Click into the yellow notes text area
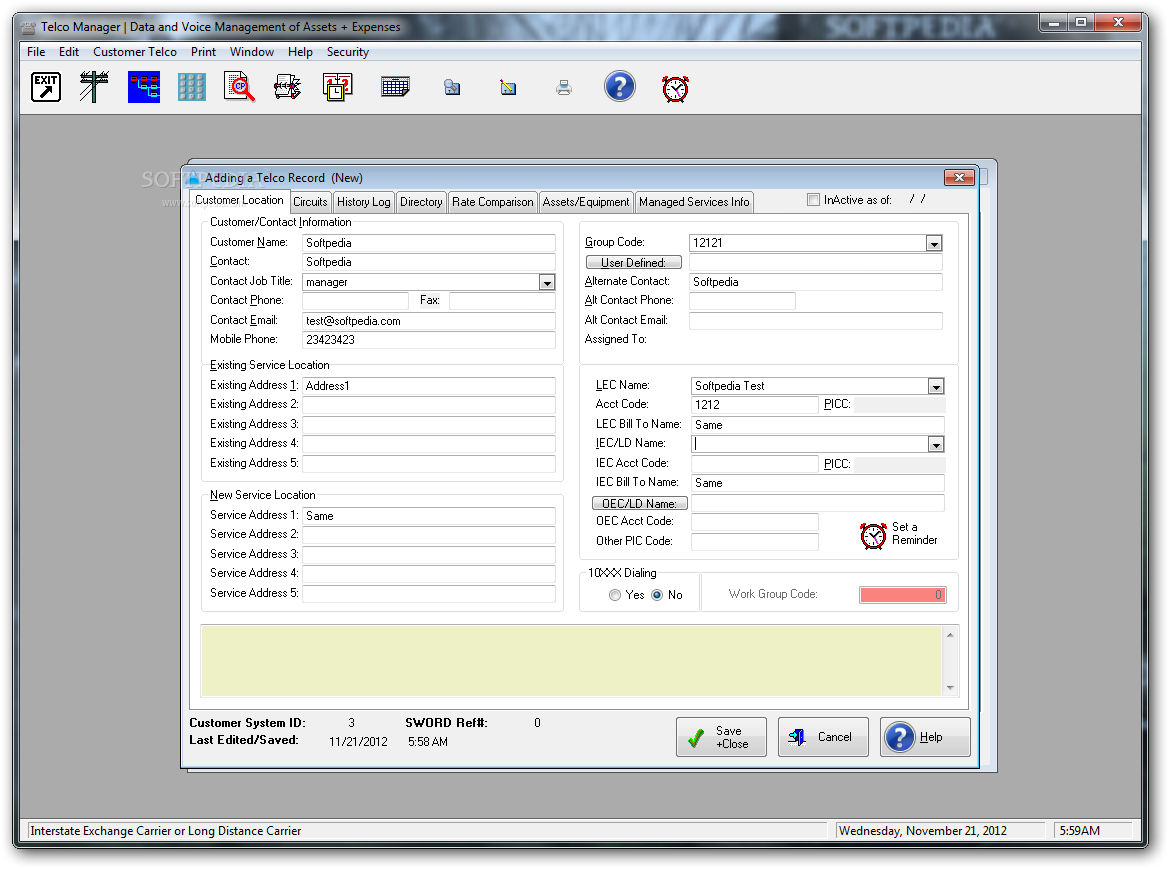This screenshot has width=1169, height=869. [571, 660]
